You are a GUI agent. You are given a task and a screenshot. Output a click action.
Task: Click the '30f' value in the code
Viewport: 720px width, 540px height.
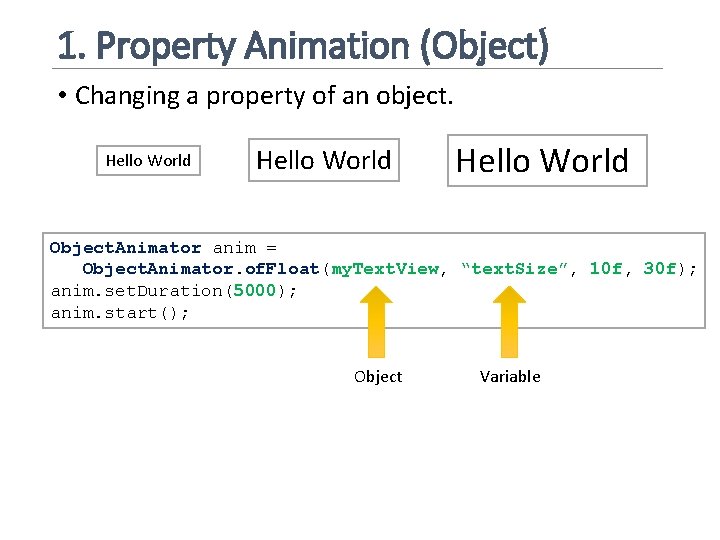660,268
